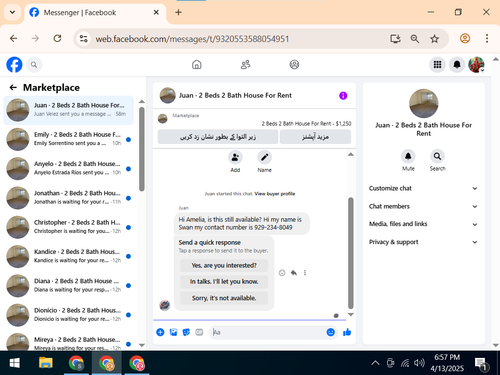Open Anyelo's conversation

pyautogui.click(x=69, y=168)
